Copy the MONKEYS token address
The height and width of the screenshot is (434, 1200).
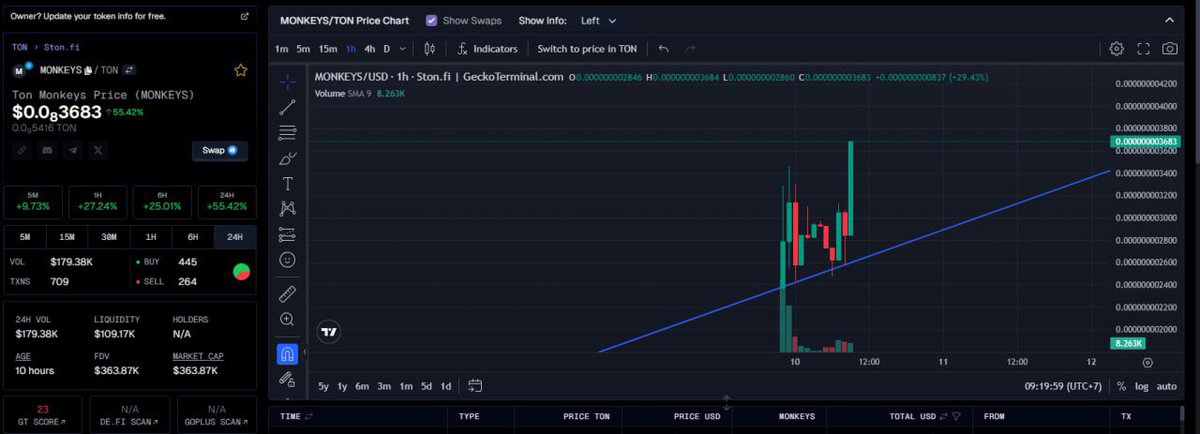89,70
